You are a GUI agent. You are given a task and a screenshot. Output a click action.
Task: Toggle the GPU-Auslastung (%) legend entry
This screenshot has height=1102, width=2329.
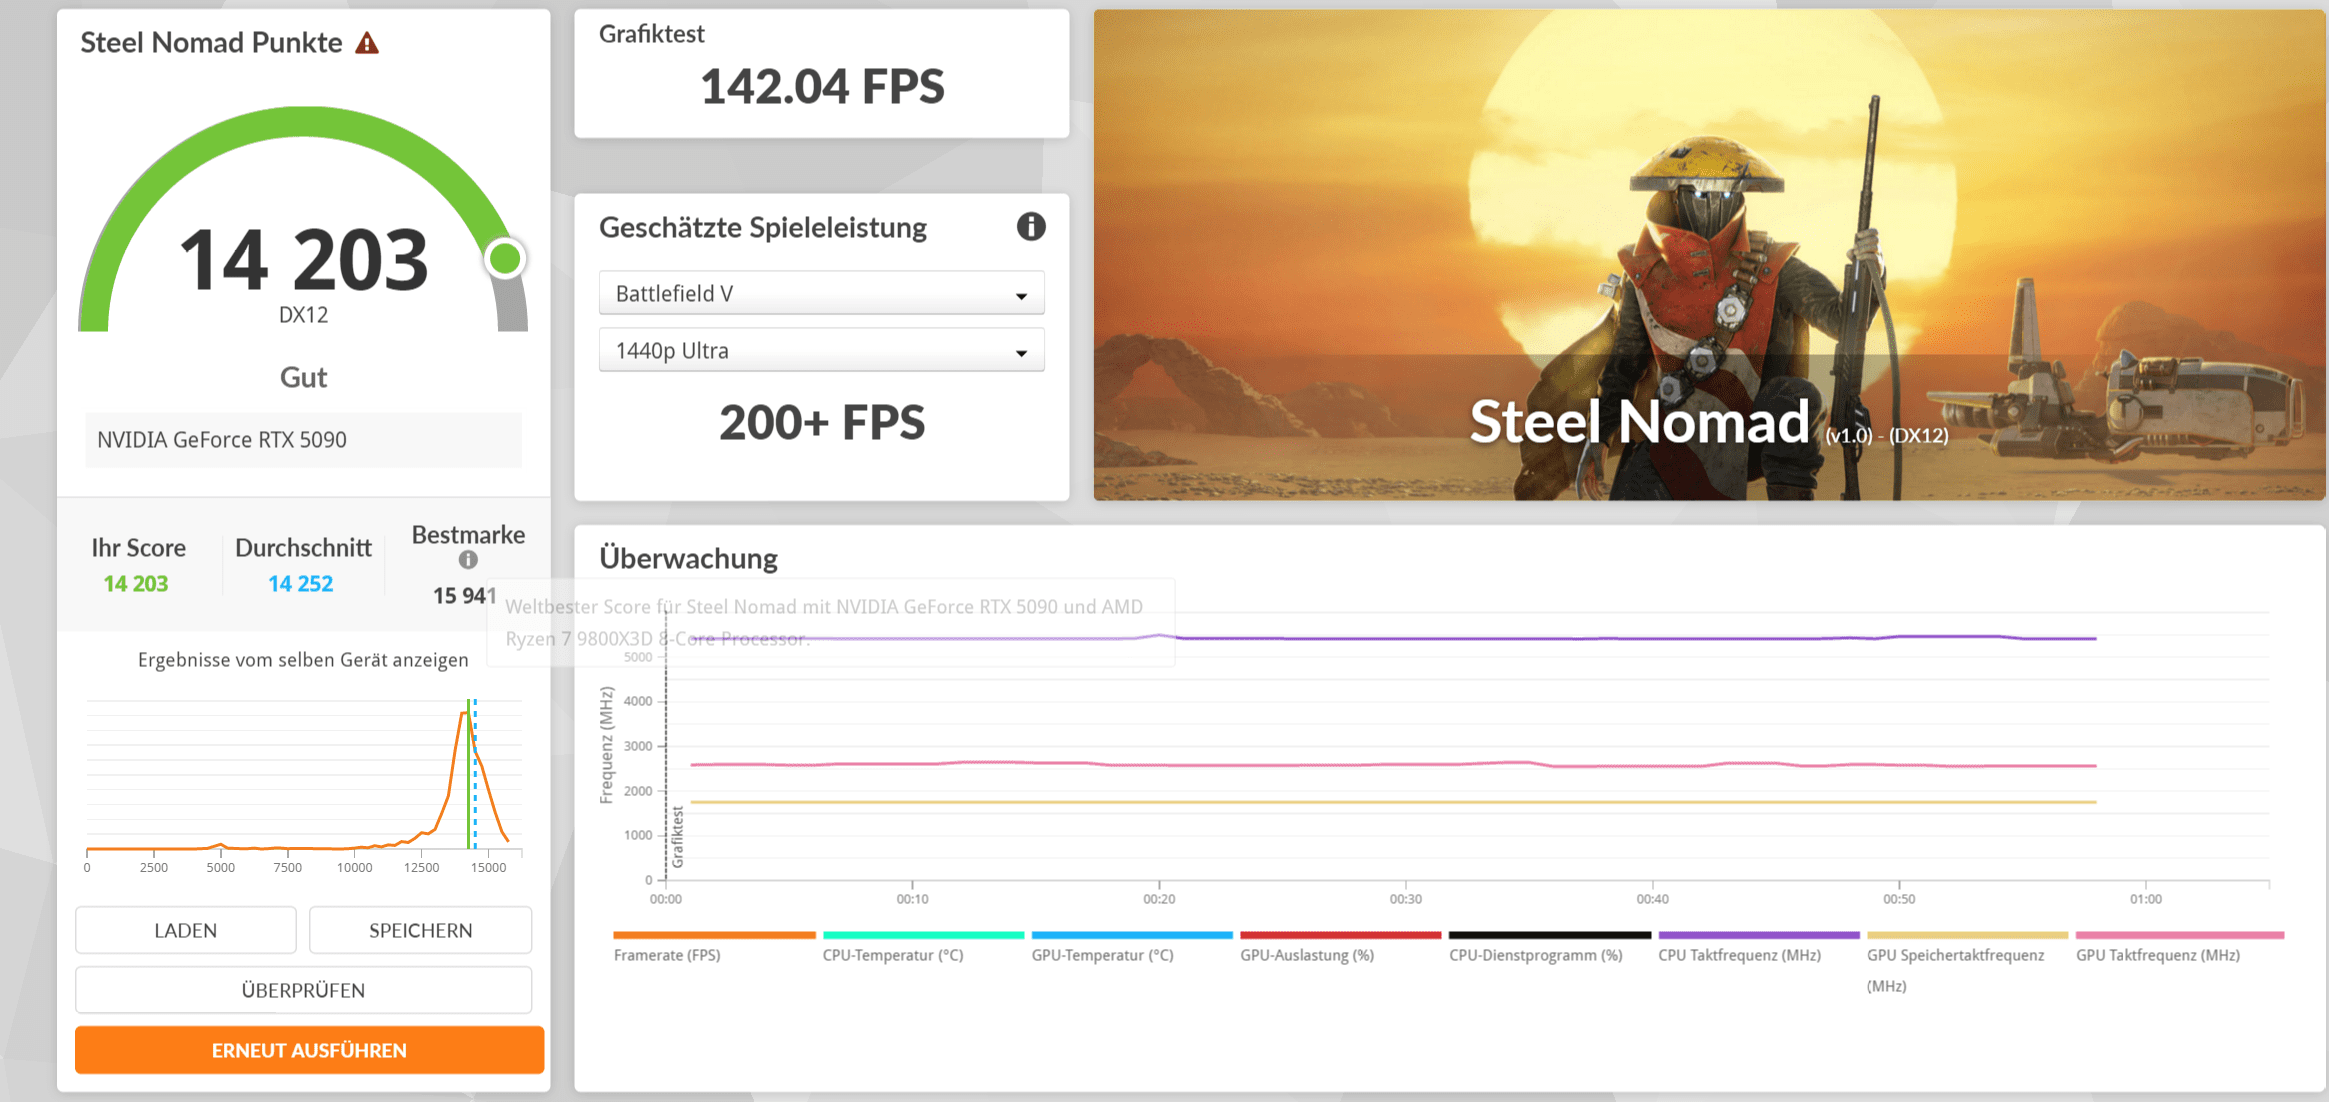pos(1307,955)
